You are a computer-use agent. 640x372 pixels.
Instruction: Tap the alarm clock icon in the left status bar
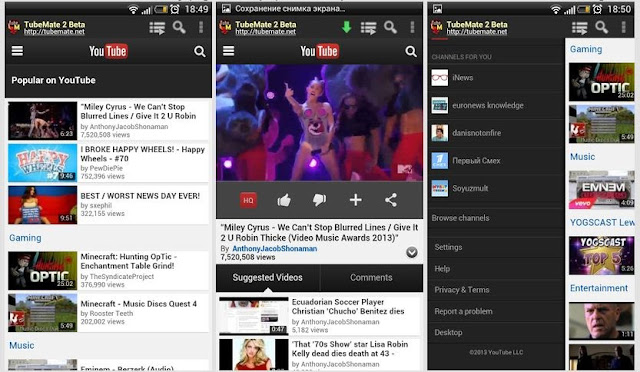[x=175, y=9]
